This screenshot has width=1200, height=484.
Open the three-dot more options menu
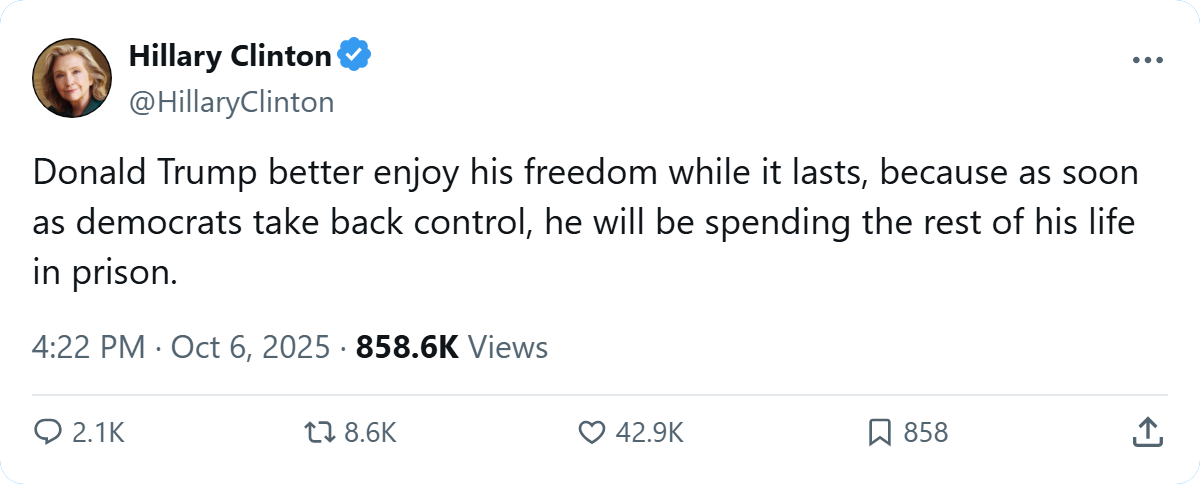tap(1148, 61)
